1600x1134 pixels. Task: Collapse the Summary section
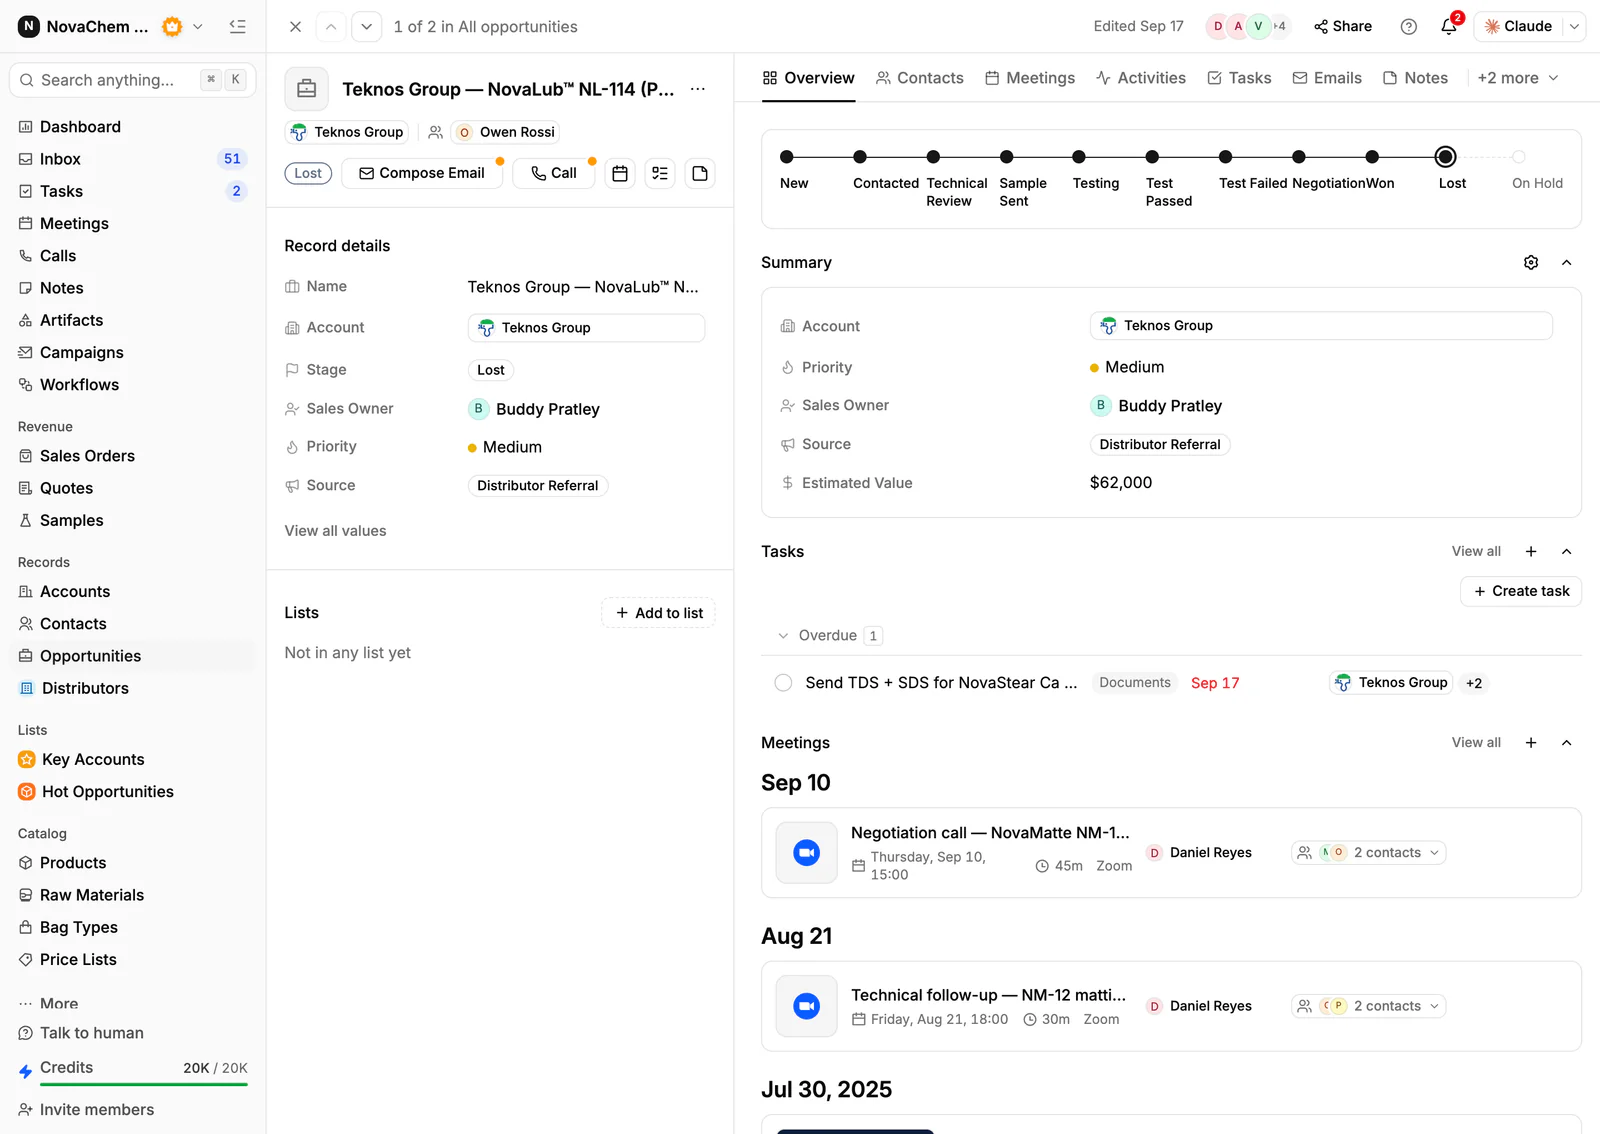(1567, 263)
